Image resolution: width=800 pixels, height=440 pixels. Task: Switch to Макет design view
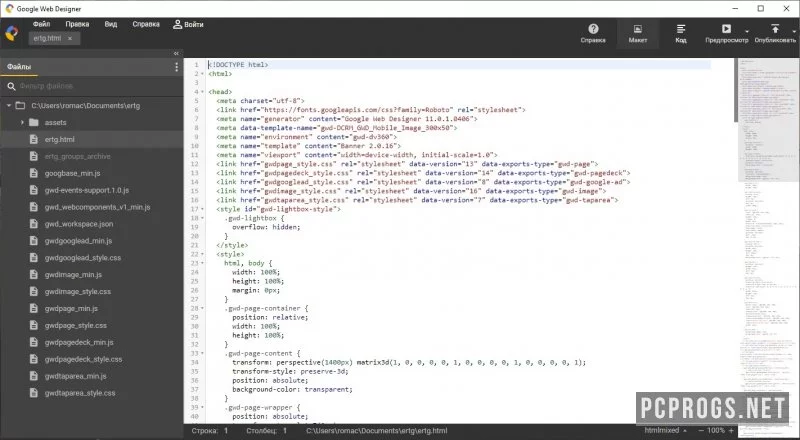pos(638,34)
